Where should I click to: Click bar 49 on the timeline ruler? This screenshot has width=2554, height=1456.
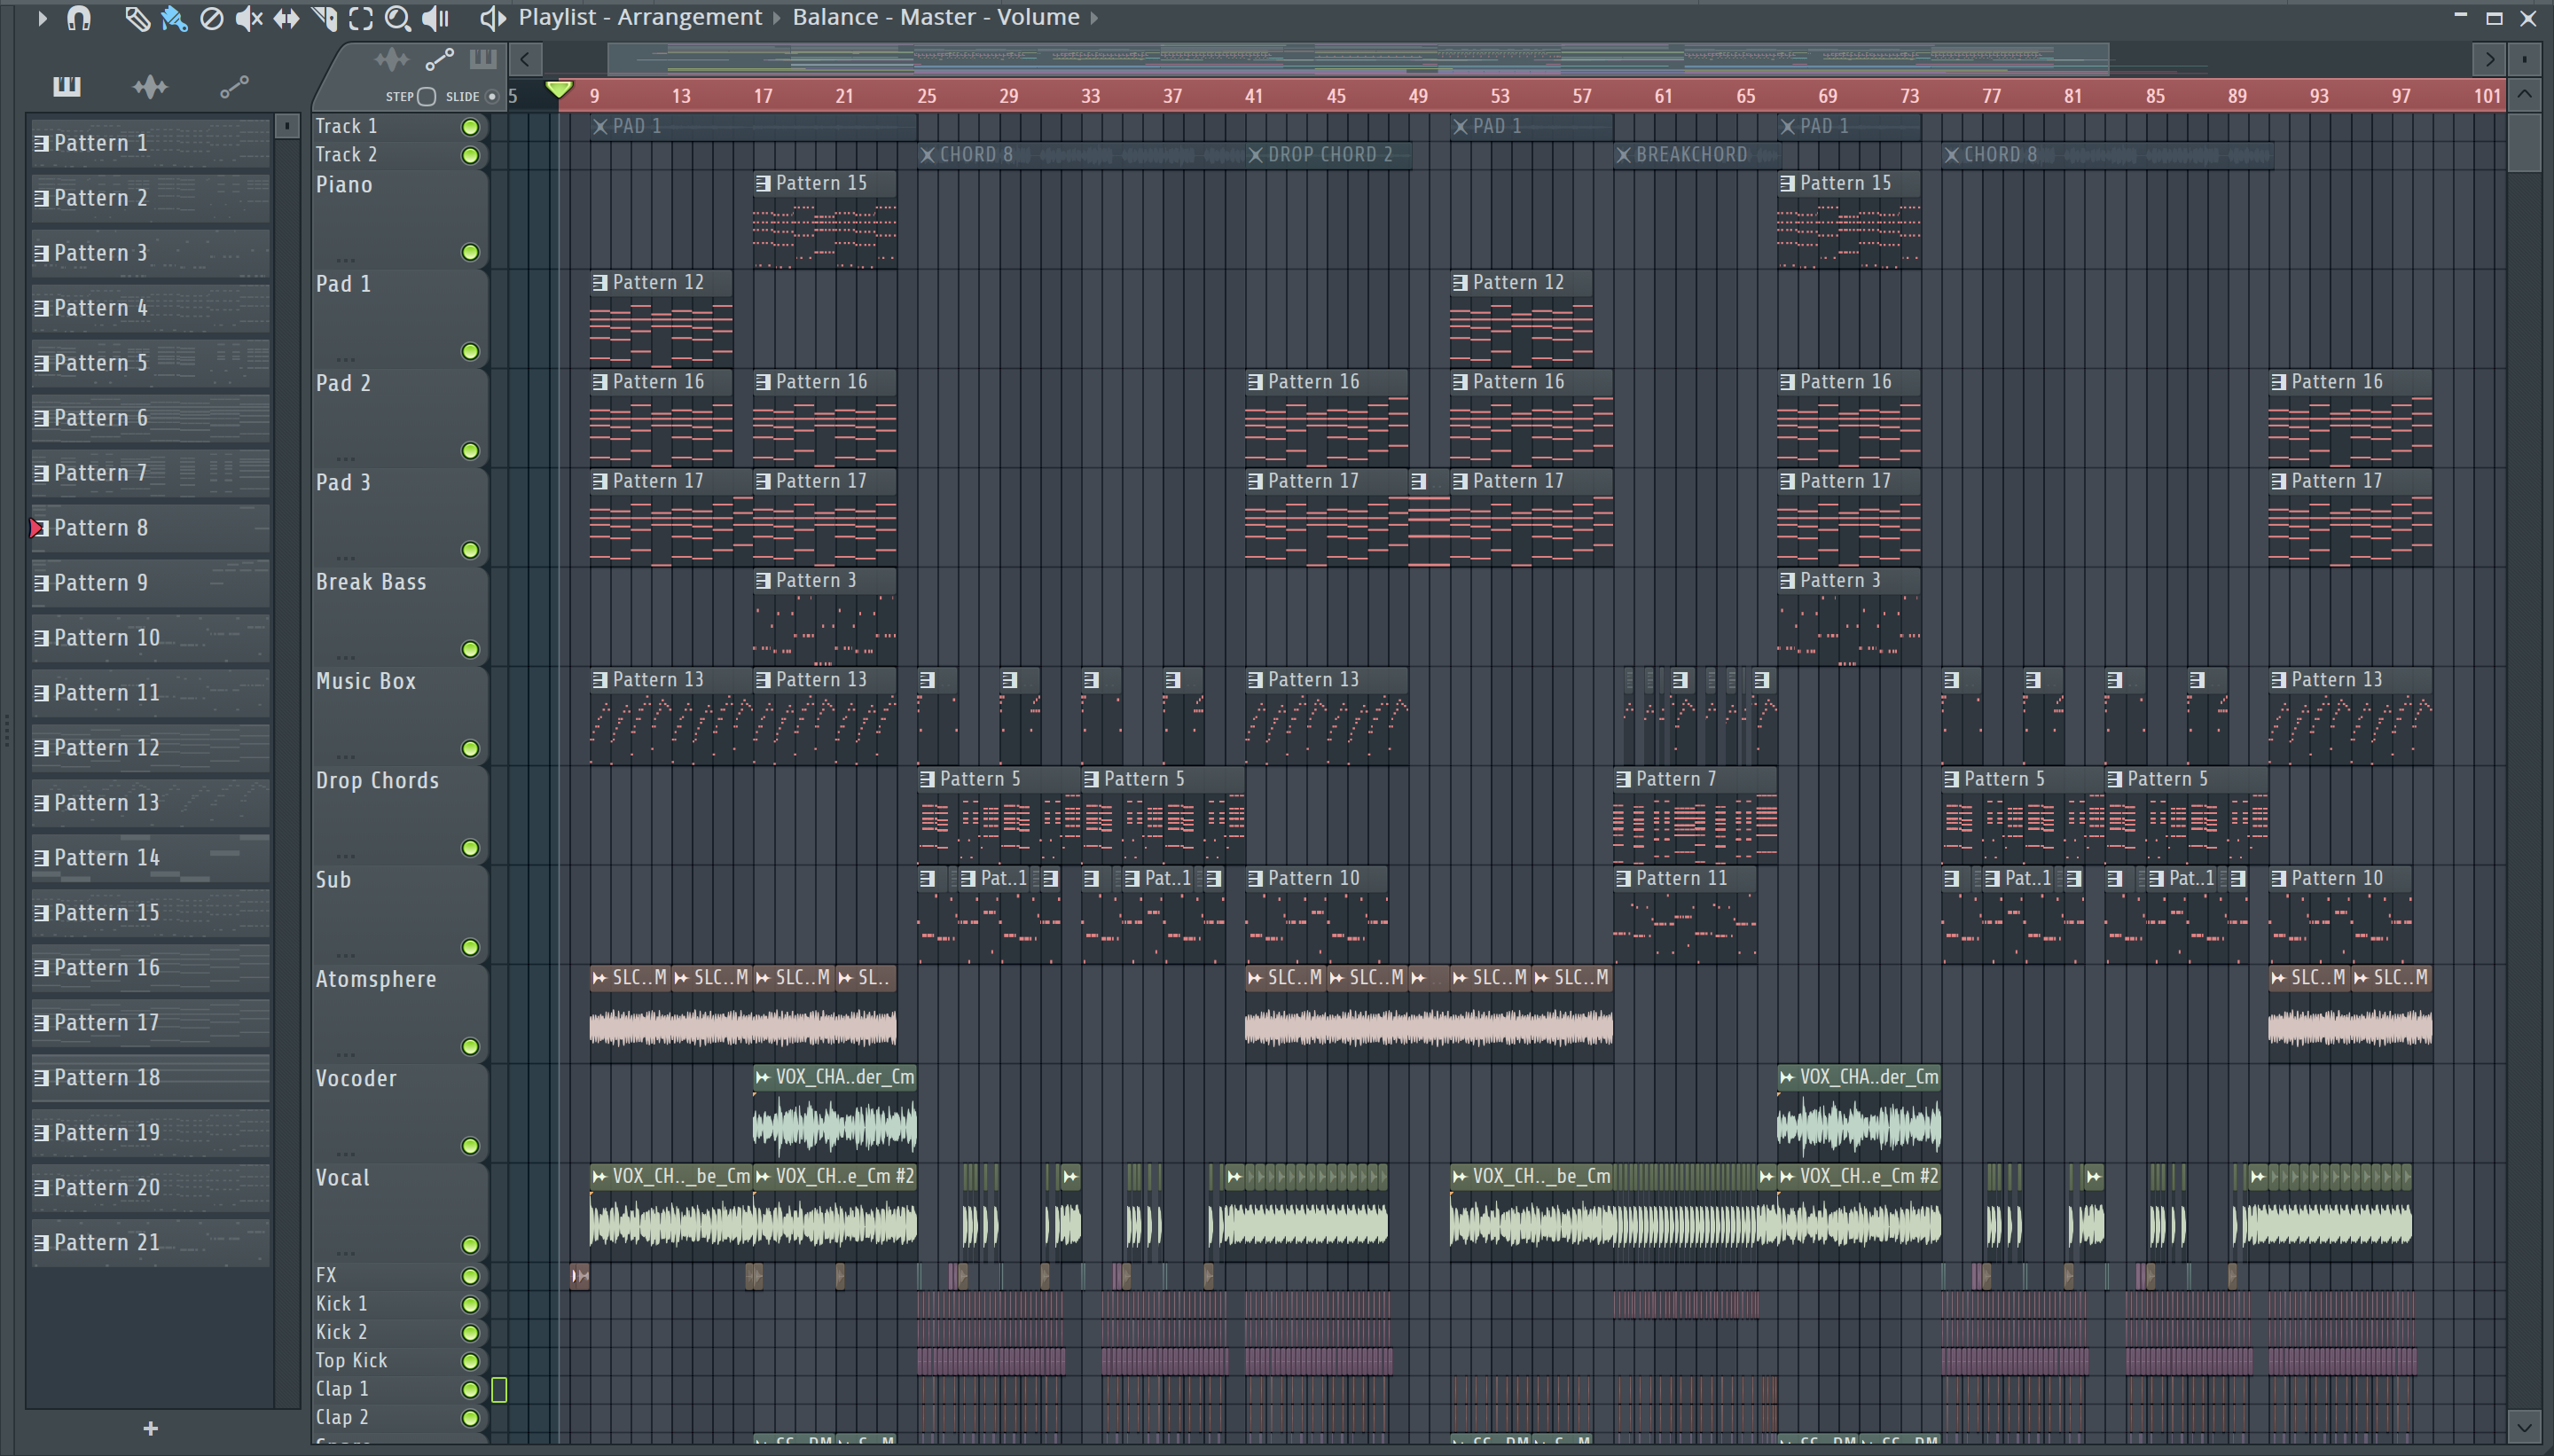coord(1418,96)
